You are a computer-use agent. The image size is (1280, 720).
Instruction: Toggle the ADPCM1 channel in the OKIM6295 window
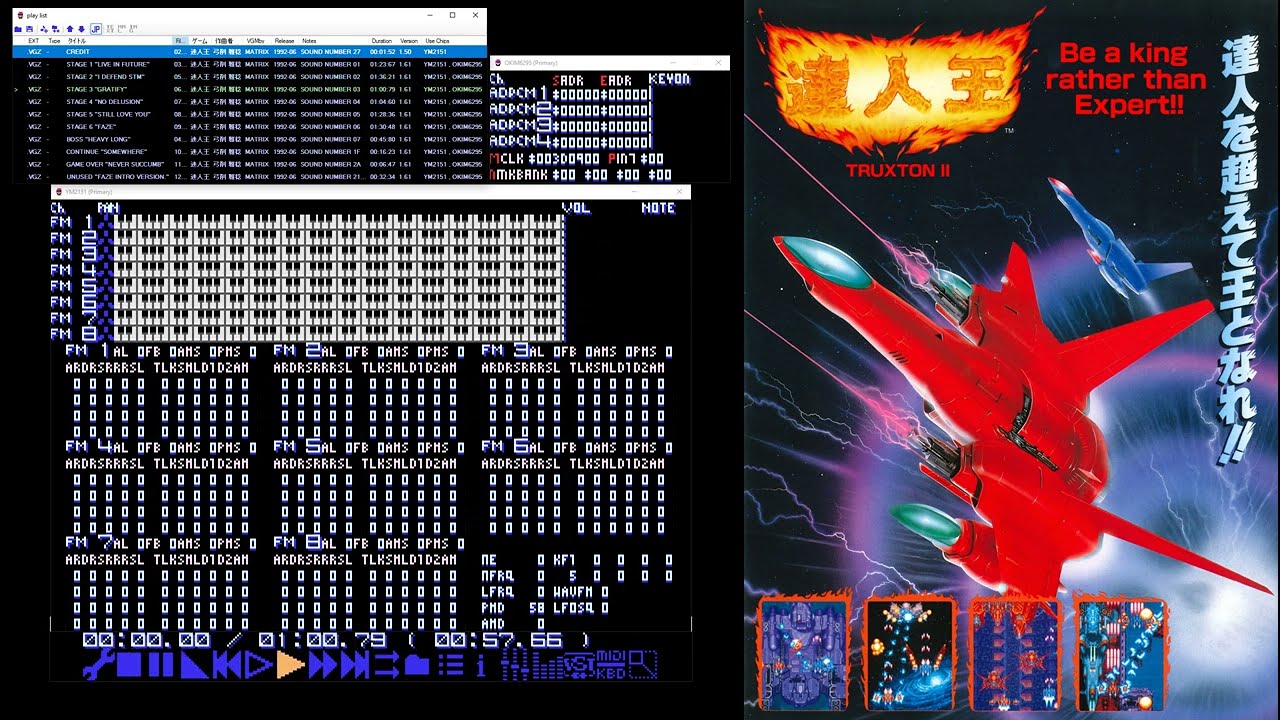click(x=520, y=94)
